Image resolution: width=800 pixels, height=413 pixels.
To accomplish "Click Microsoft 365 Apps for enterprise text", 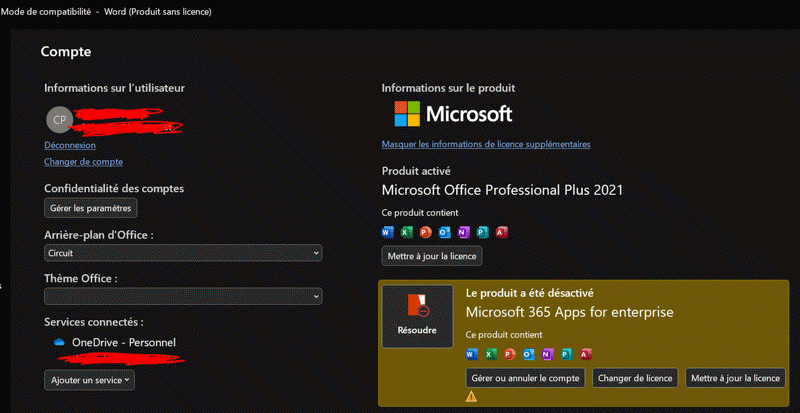I will tap(570, 312).
